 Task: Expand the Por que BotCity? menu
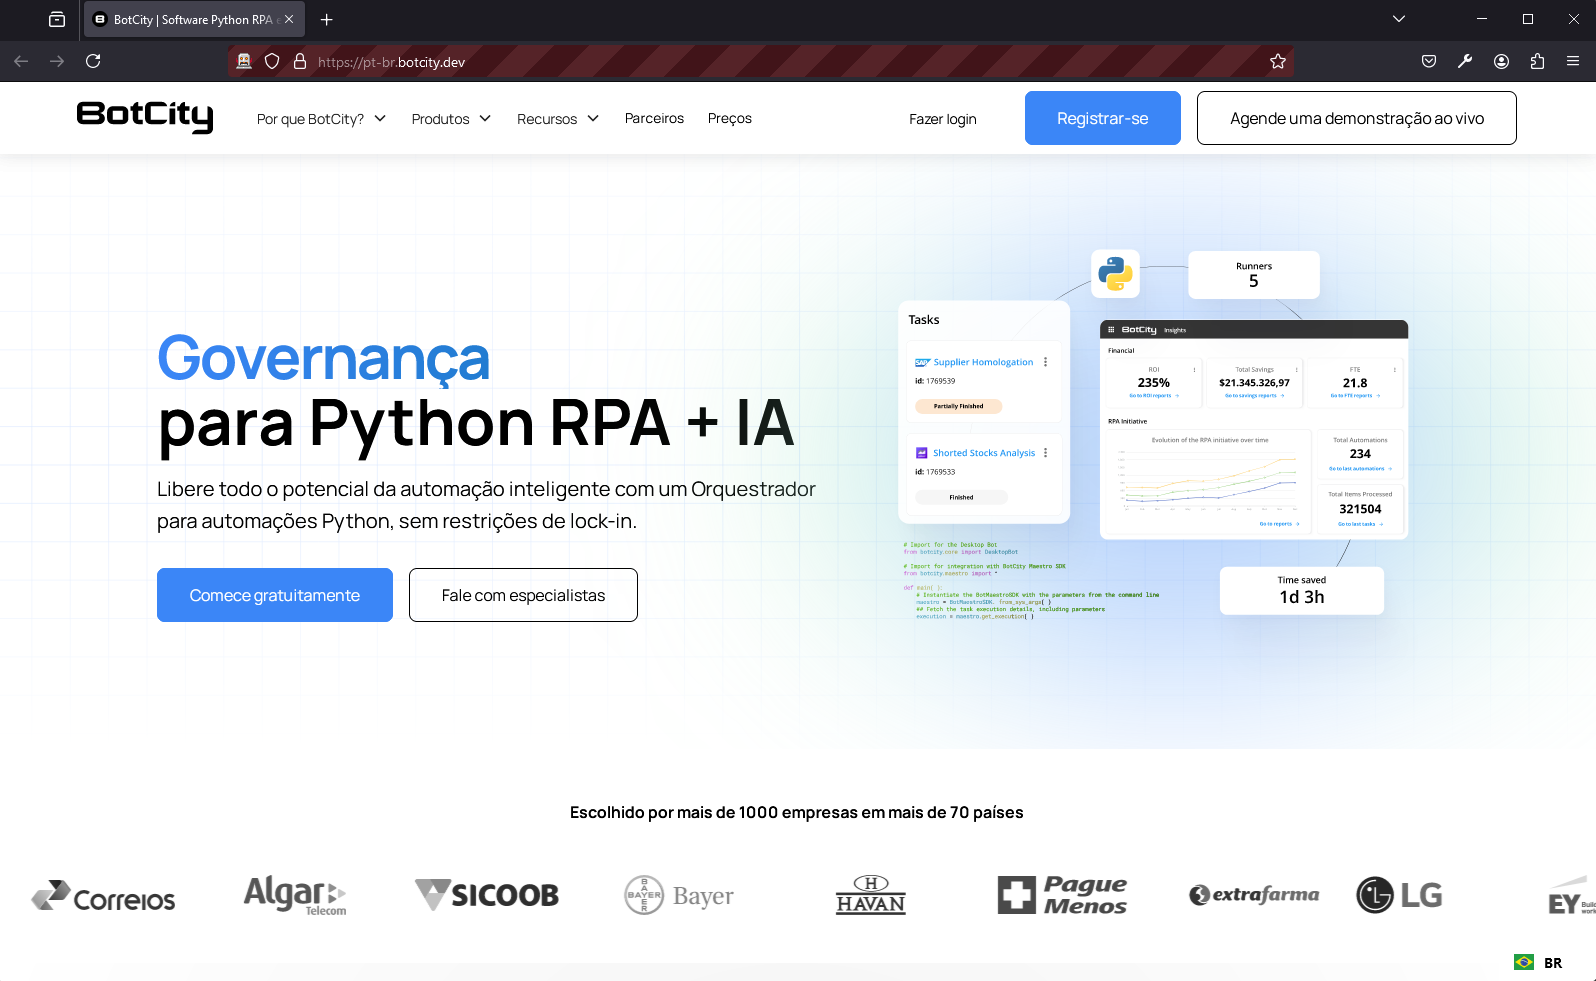coord(321,119)
